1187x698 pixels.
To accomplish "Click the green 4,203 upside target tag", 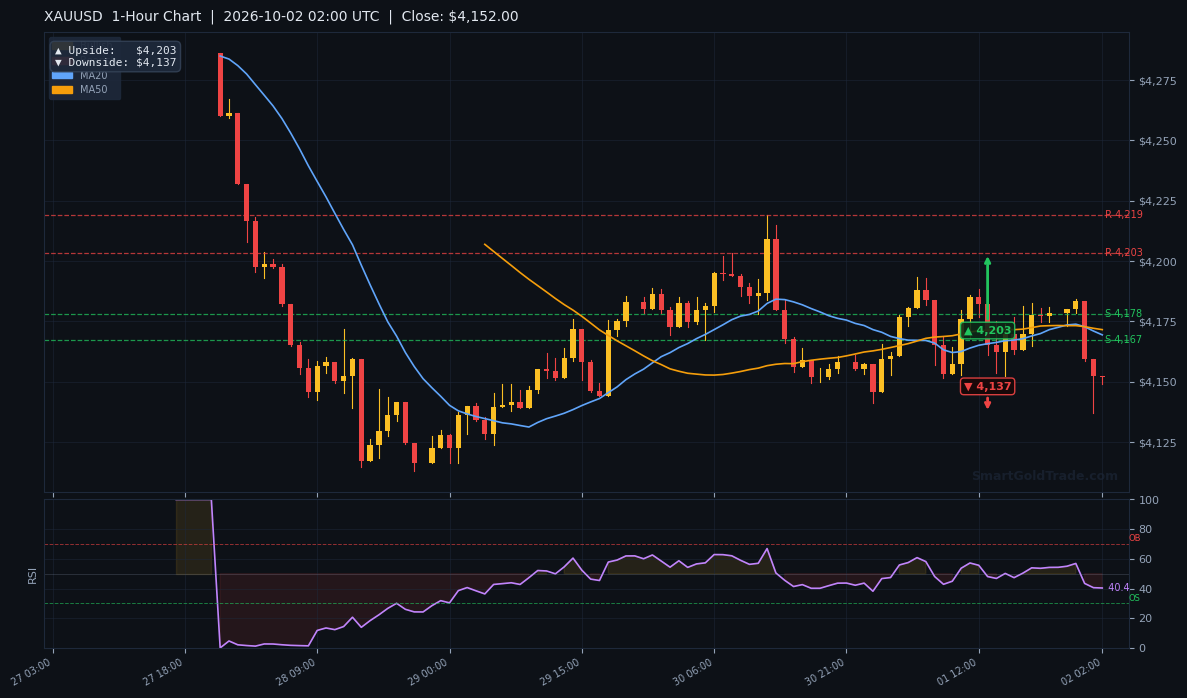I will (x=987, y=331).
